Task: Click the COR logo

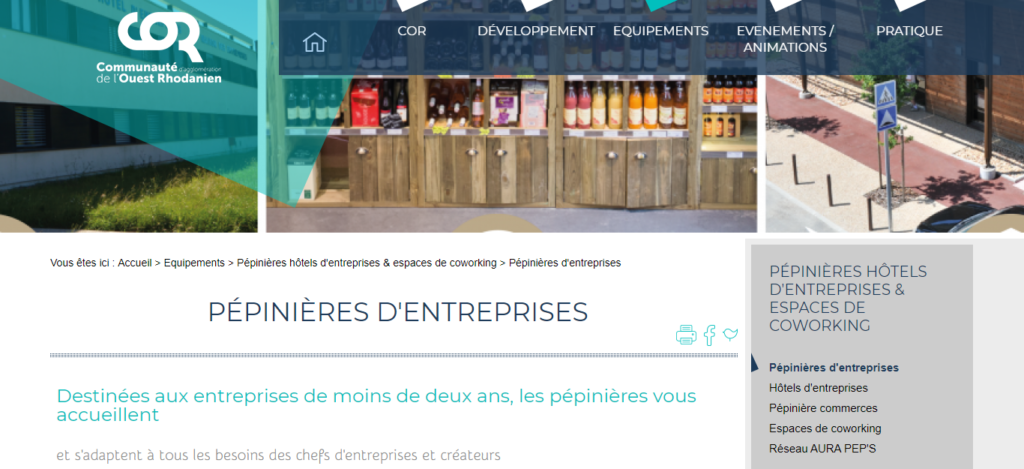Action: click(x=159, y=48)
